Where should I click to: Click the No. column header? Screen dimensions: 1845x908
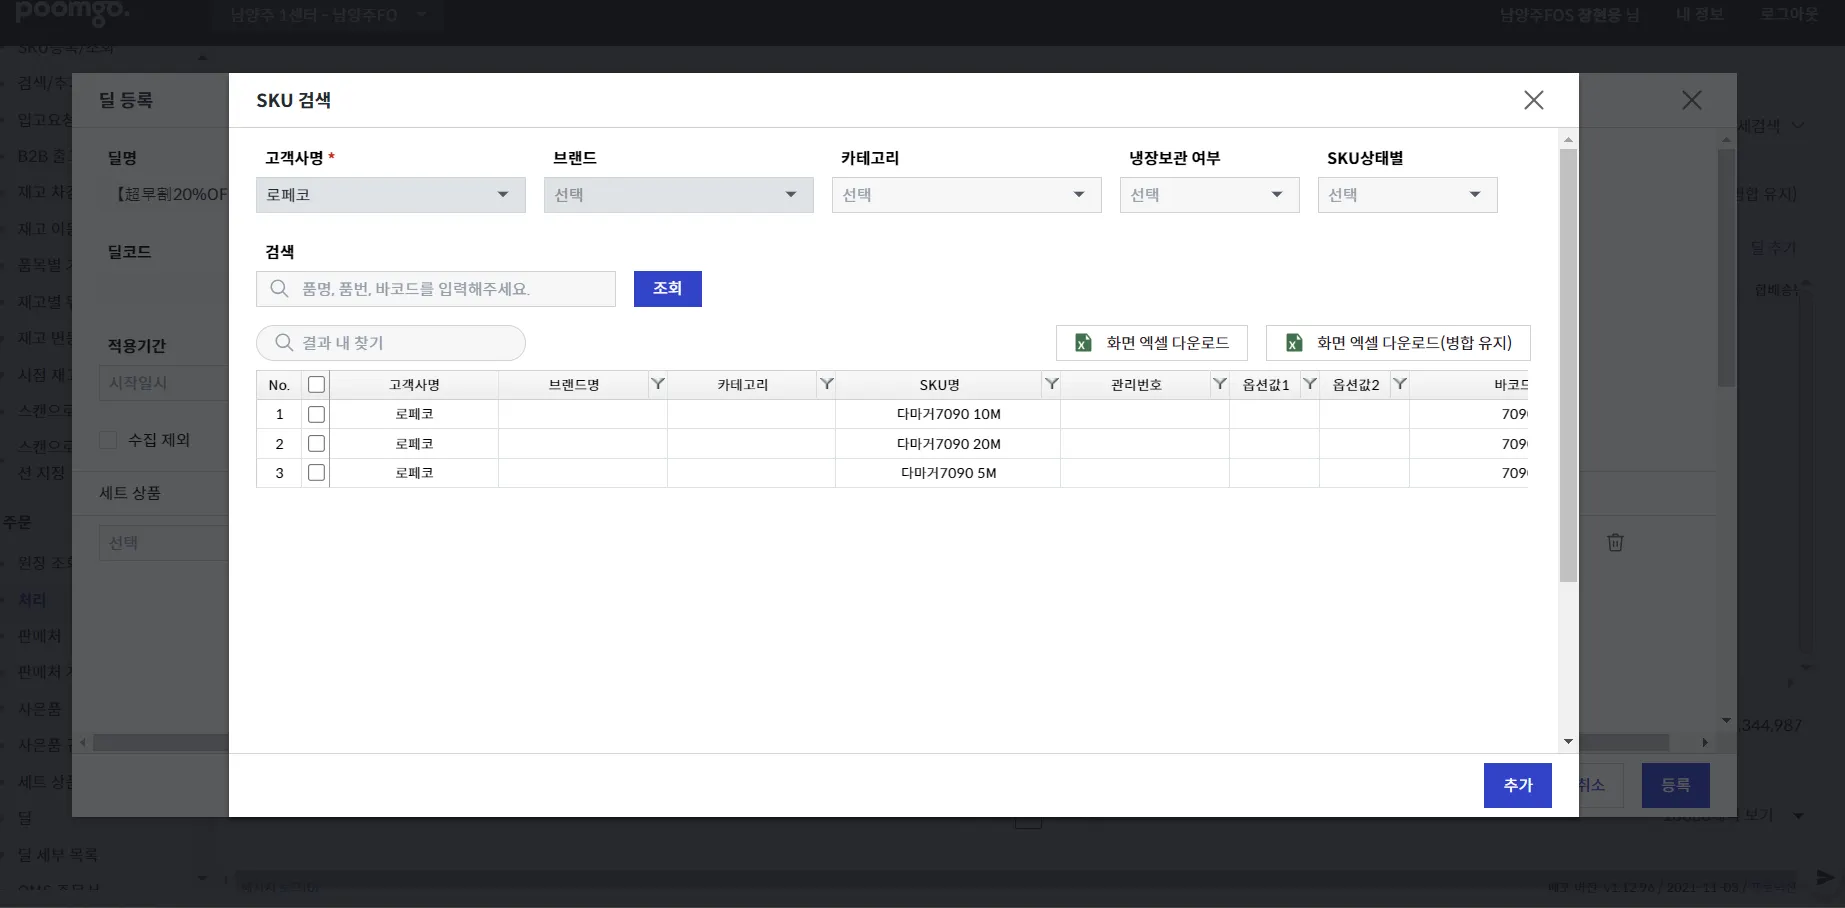click(279, 385)
